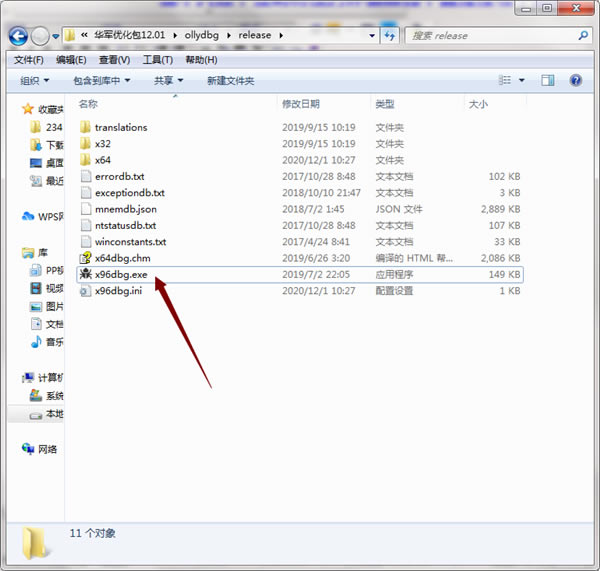Open more view options dropdown arrow
This screenshot has height=571, width=600.
pyautogui.click(x=522, y=80)
